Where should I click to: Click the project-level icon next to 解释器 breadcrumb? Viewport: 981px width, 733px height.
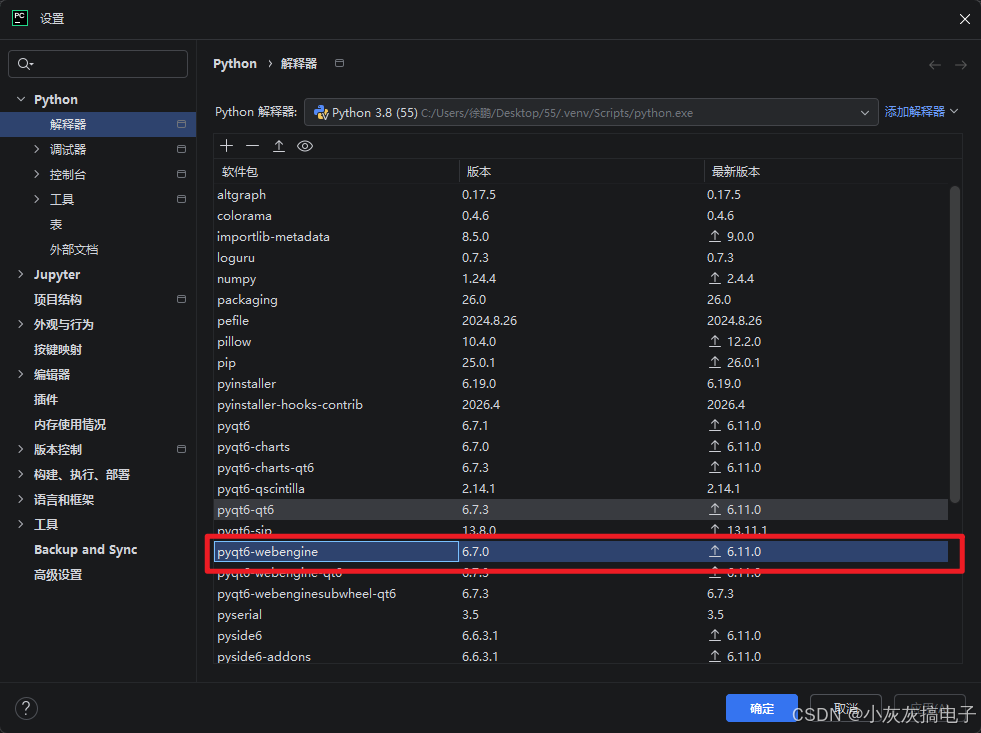pyautogui.click(x=339, y=63)
